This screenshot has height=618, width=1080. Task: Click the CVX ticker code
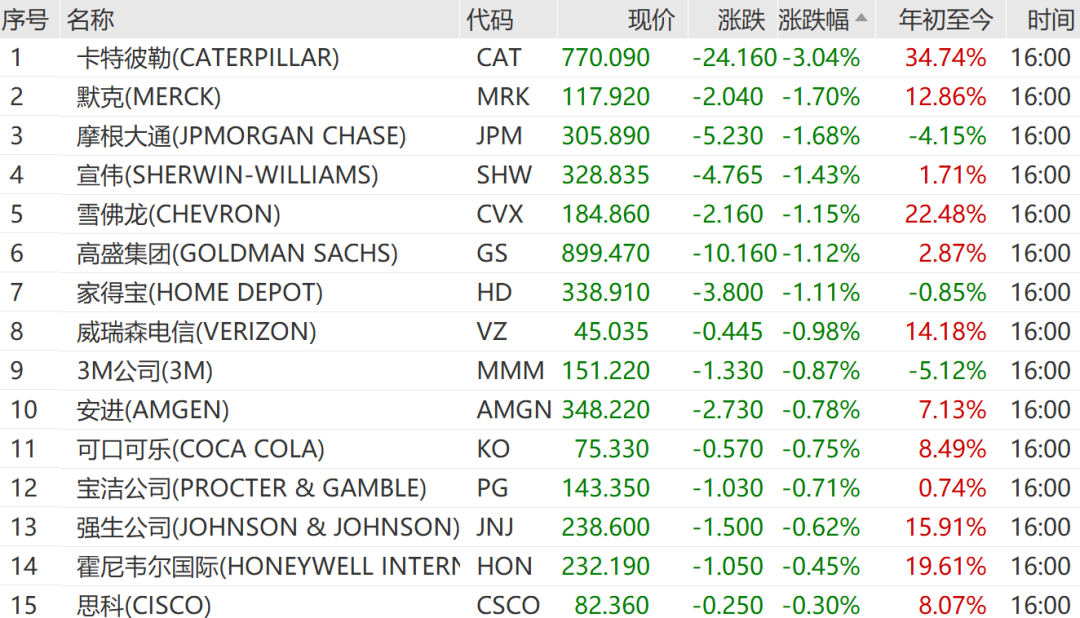coord(500,214)
